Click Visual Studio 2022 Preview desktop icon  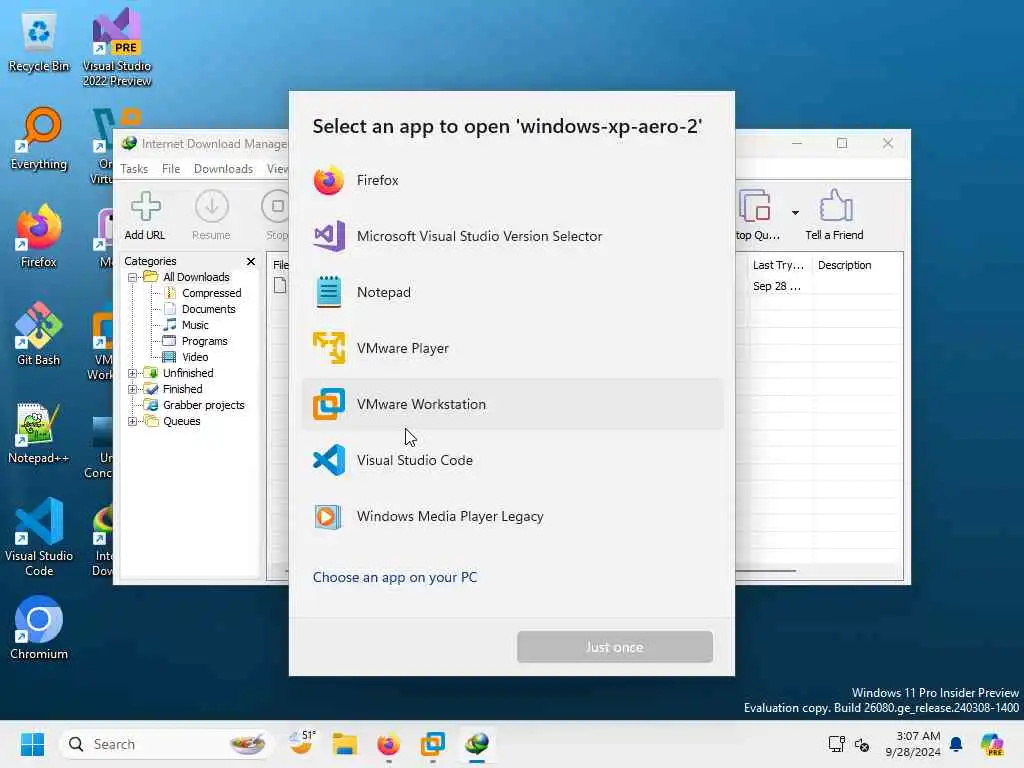117,47
